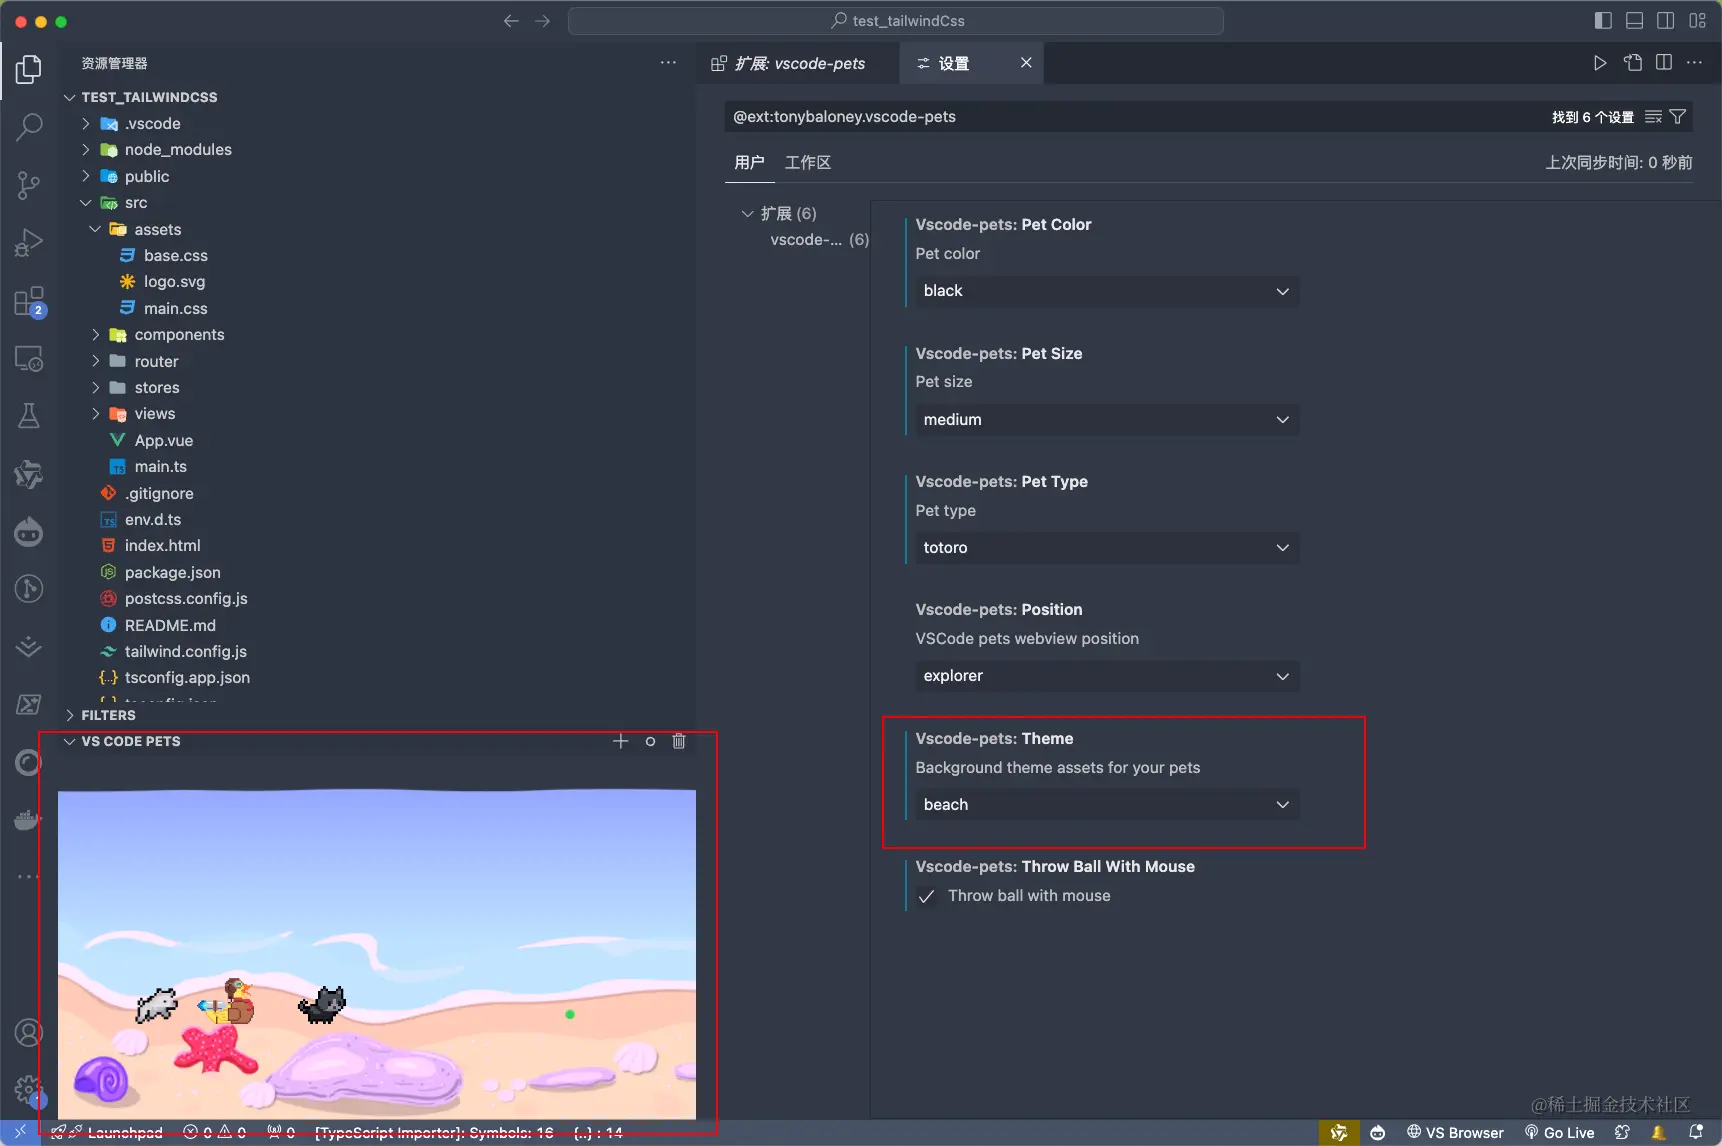1722x1146 pixels.
Task: Click the command center search box
Action: 896,21
